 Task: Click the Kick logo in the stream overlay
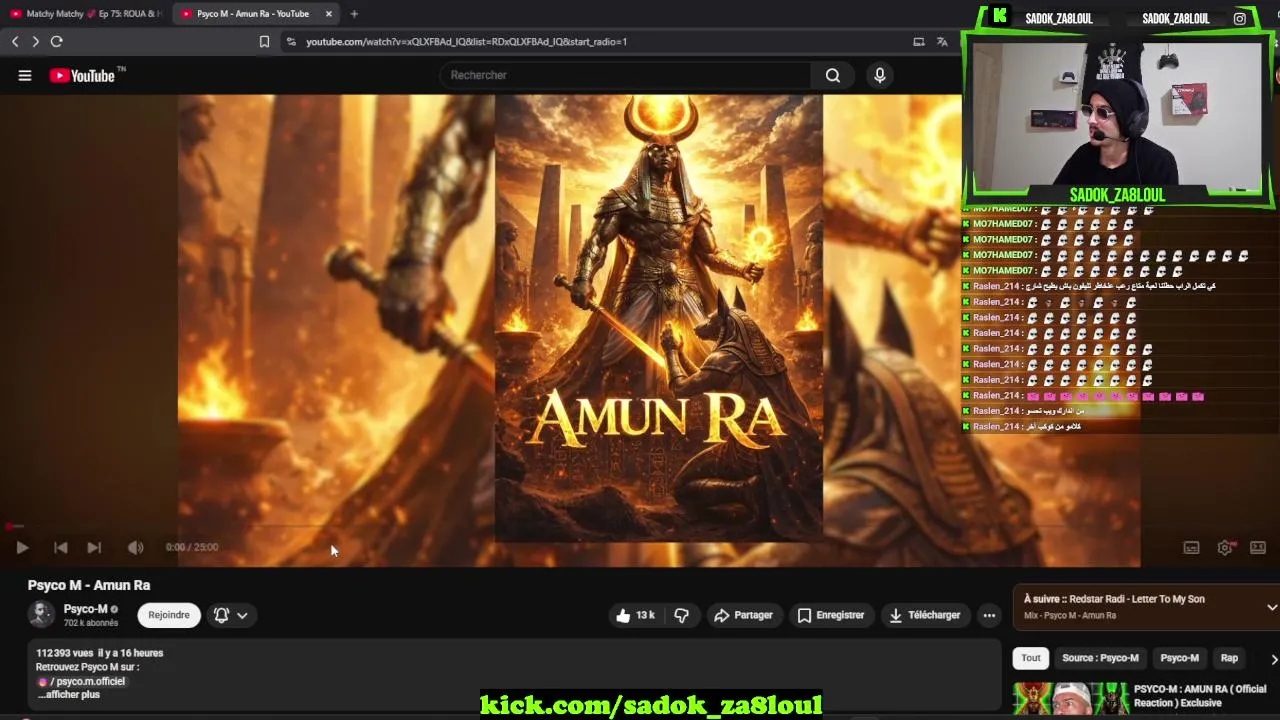coord(1000,17)
